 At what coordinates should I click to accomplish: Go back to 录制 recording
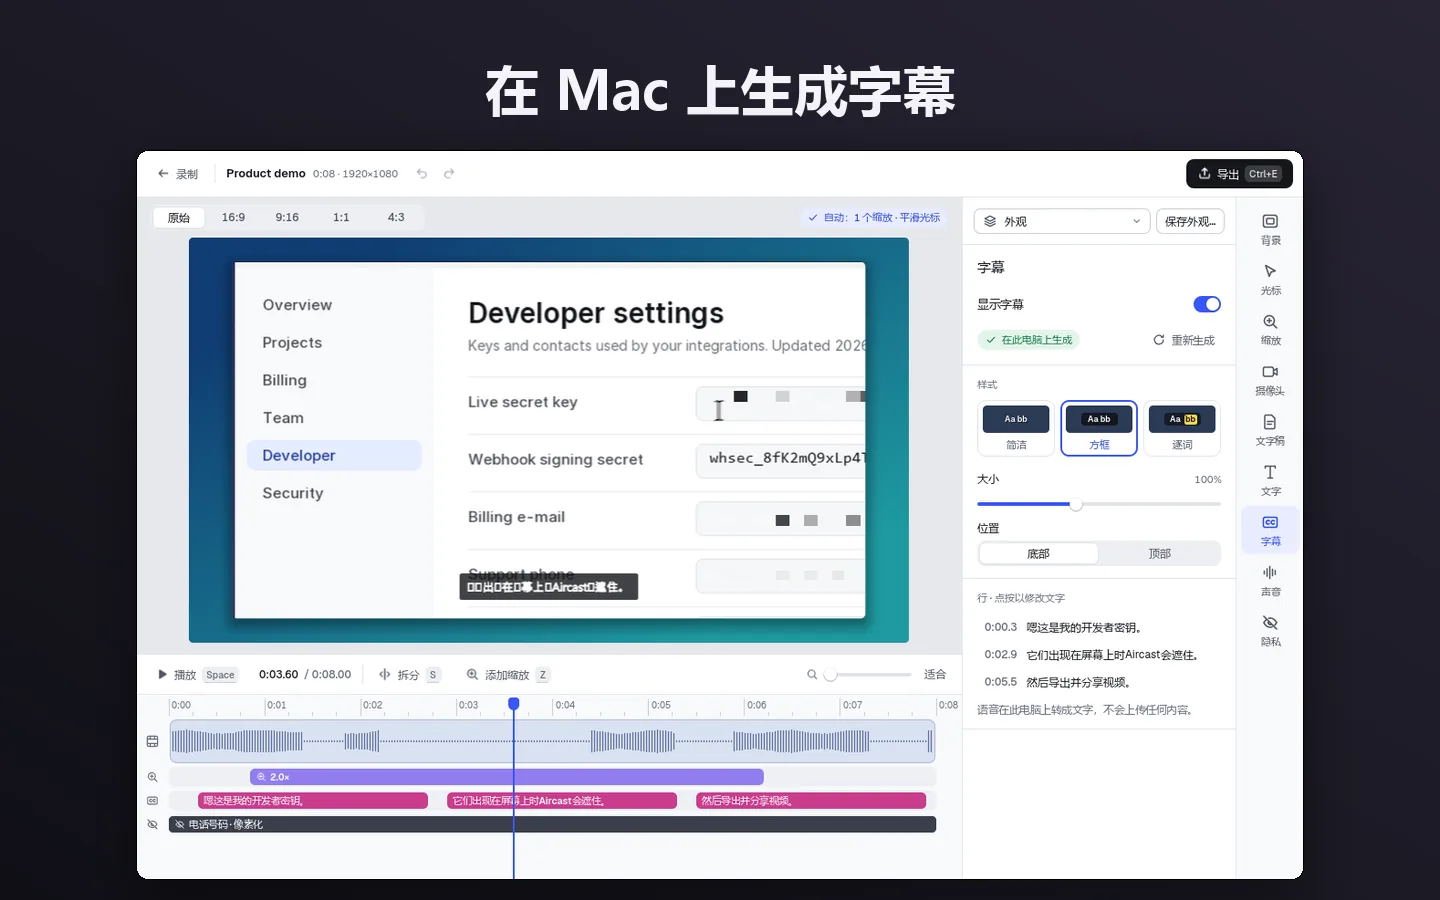click(178, 174)
